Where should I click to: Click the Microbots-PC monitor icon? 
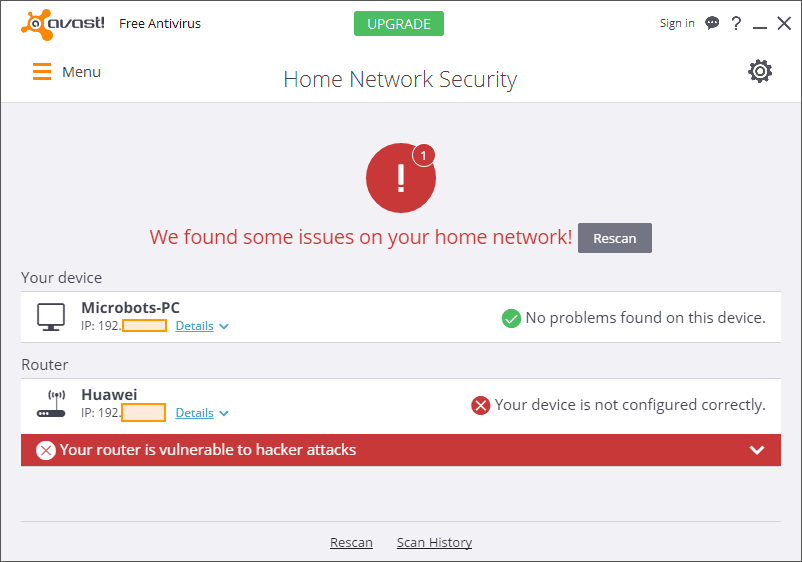coord(51,317)
